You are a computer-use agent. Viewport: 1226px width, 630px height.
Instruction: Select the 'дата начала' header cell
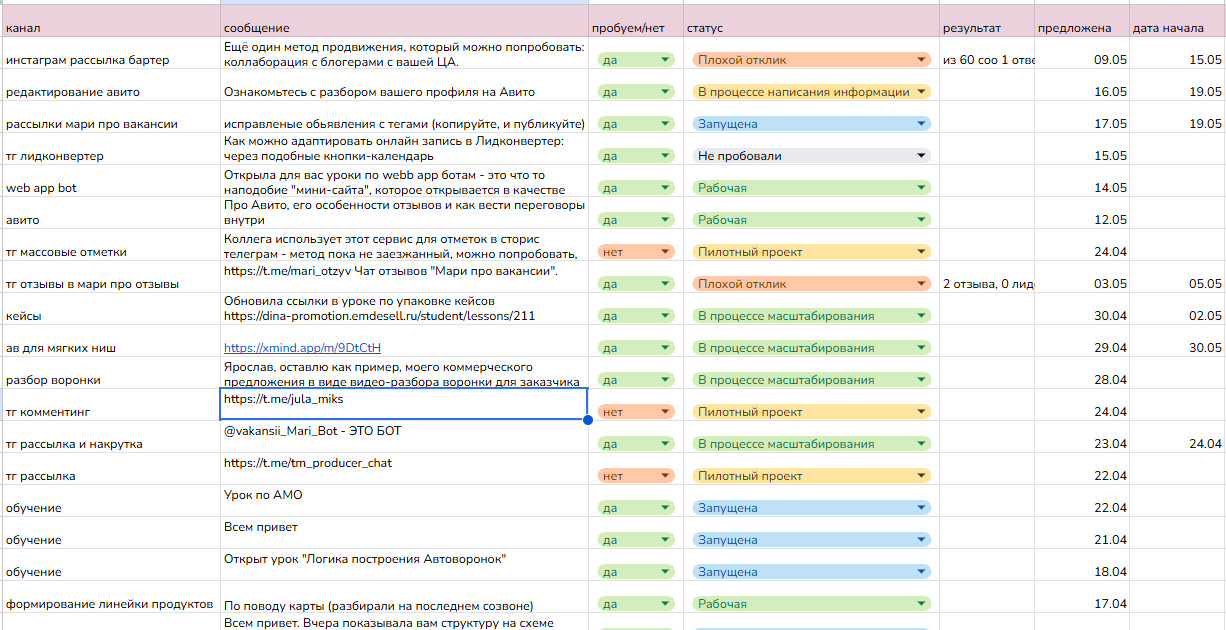tap(1177, 28)
